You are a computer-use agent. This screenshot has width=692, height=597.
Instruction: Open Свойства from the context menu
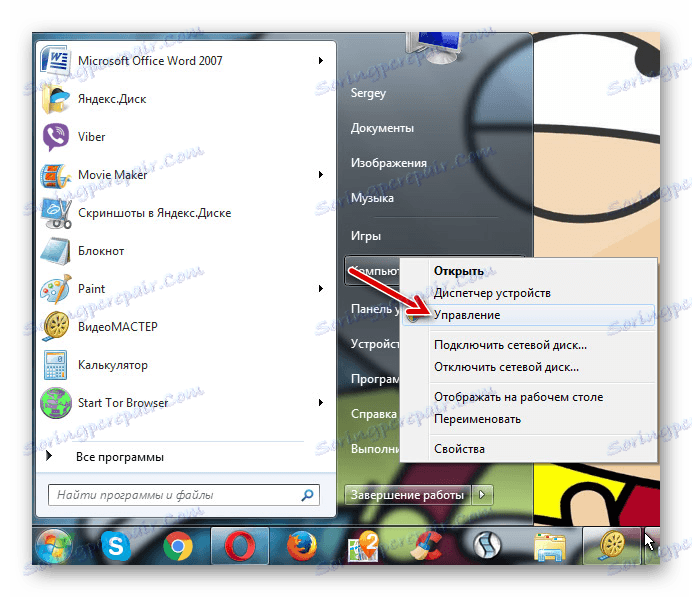tap(459, 449)
